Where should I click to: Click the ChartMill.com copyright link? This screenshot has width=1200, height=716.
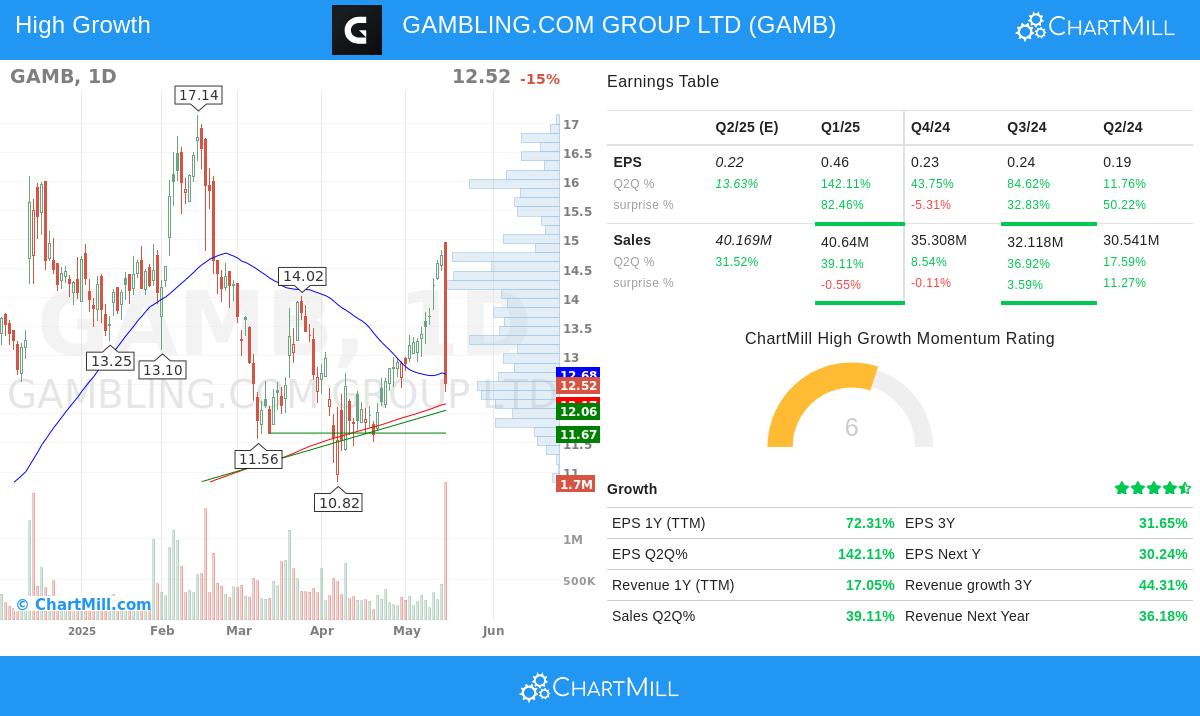83,604
